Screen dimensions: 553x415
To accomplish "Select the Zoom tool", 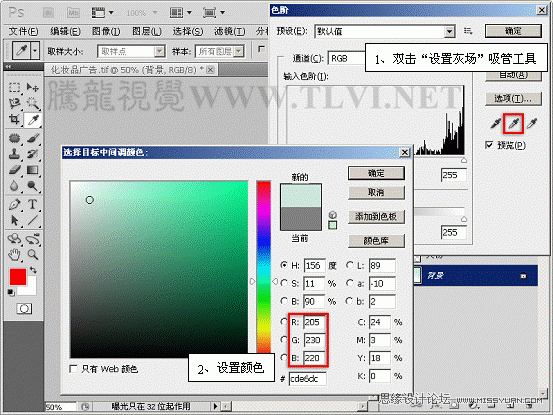I will click(x=33, y=255).
